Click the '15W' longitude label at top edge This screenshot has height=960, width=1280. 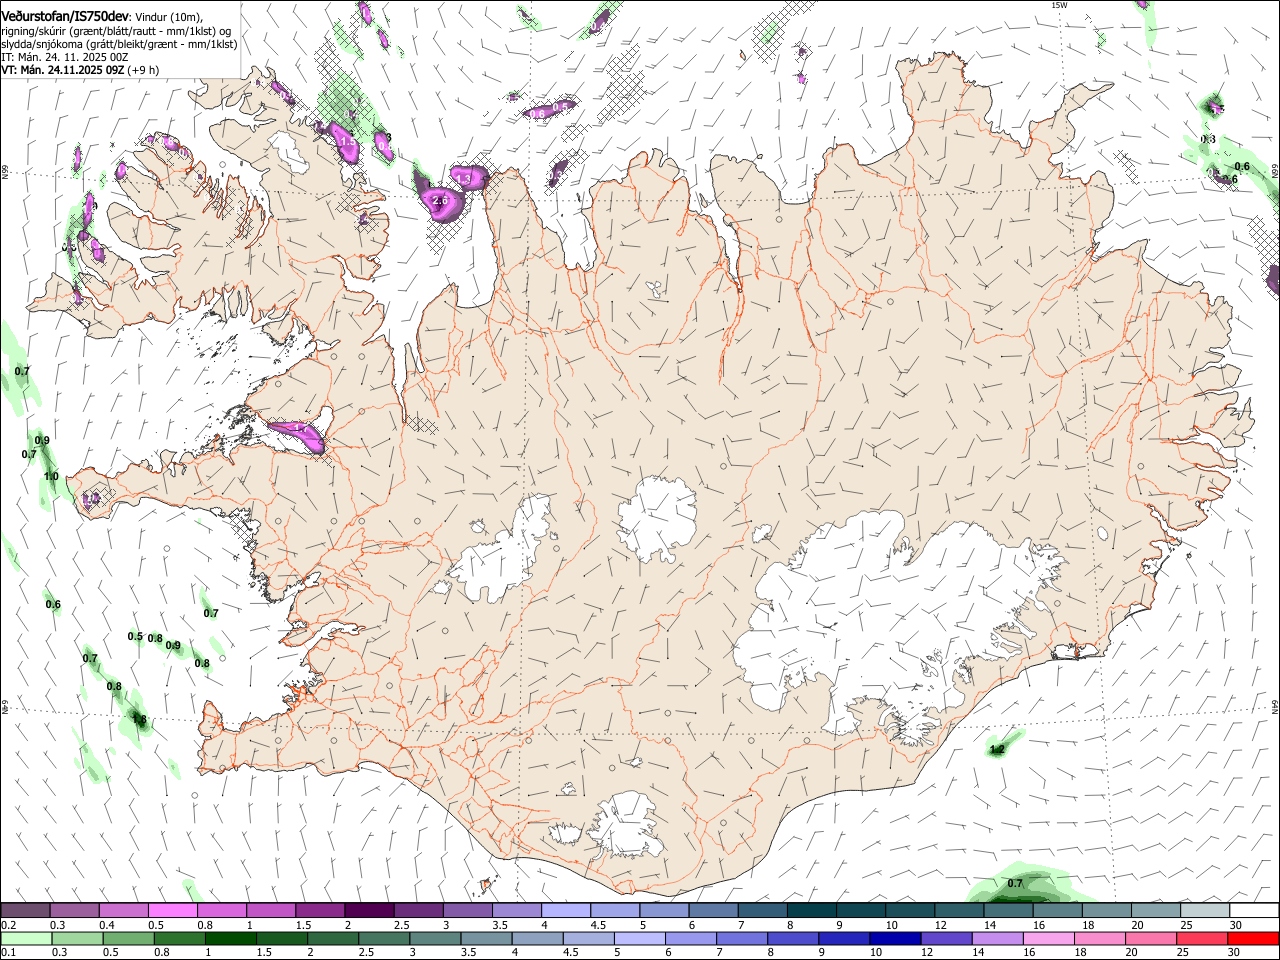1060,5
